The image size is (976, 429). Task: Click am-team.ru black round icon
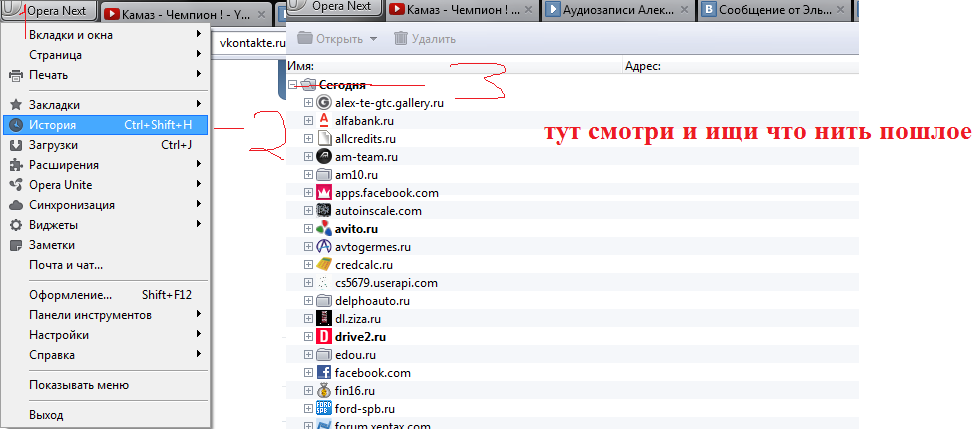click(324, 157)
